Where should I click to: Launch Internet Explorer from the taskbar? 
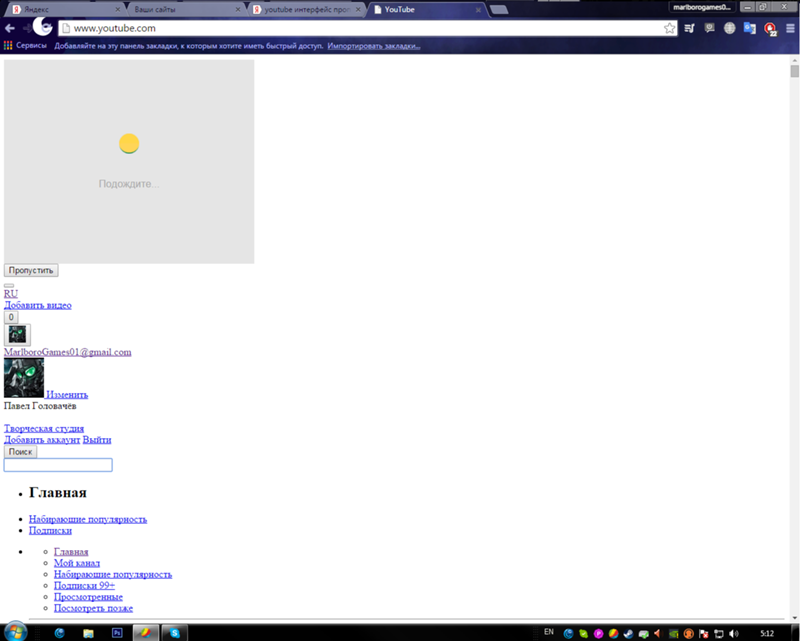point(60,633)
